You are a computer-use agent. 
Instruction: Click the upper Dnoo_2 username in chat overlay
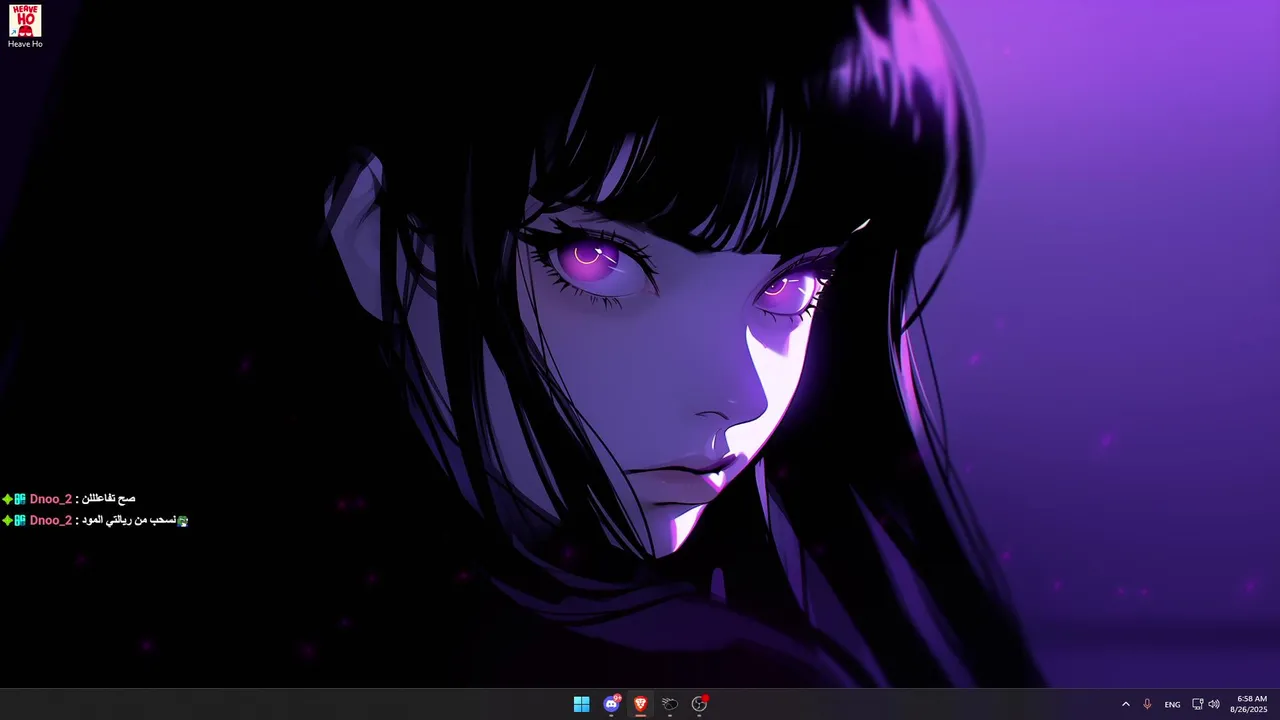tap(51, 499)
